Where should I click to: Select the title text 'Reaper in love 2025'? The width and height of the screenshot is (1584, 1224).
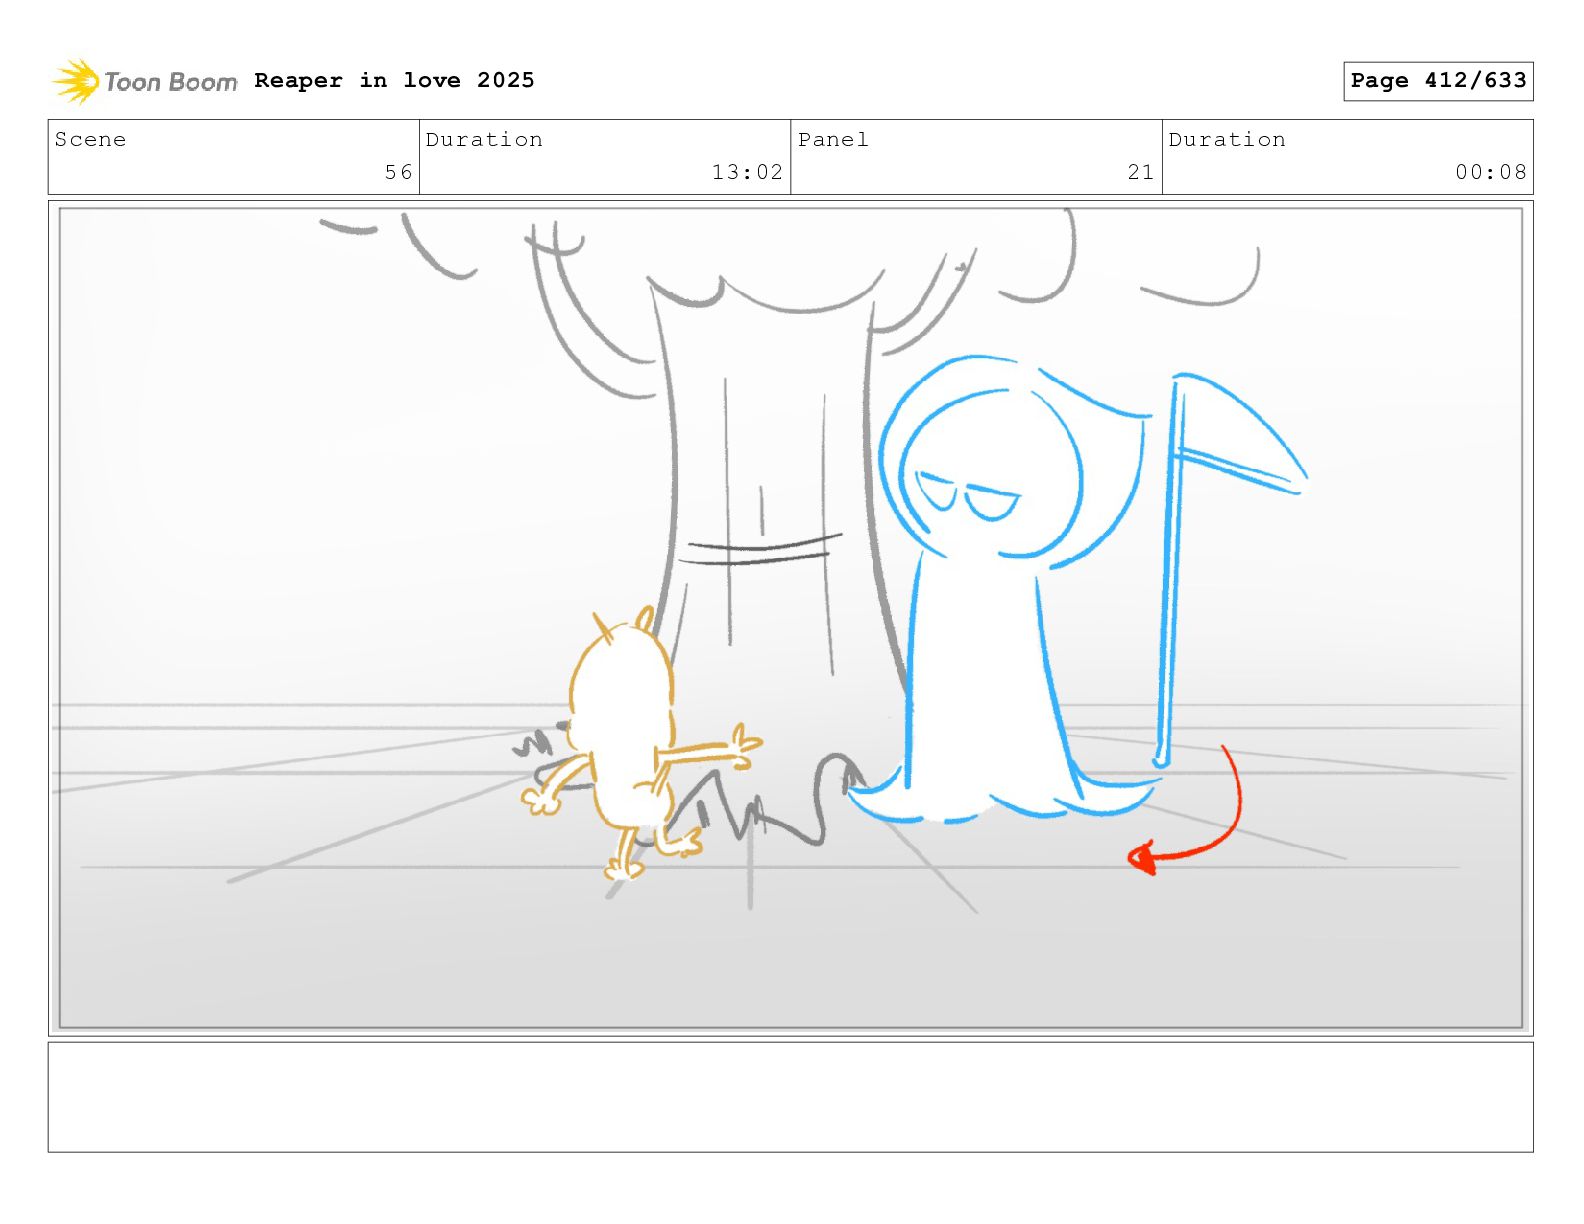coord(394,80)
